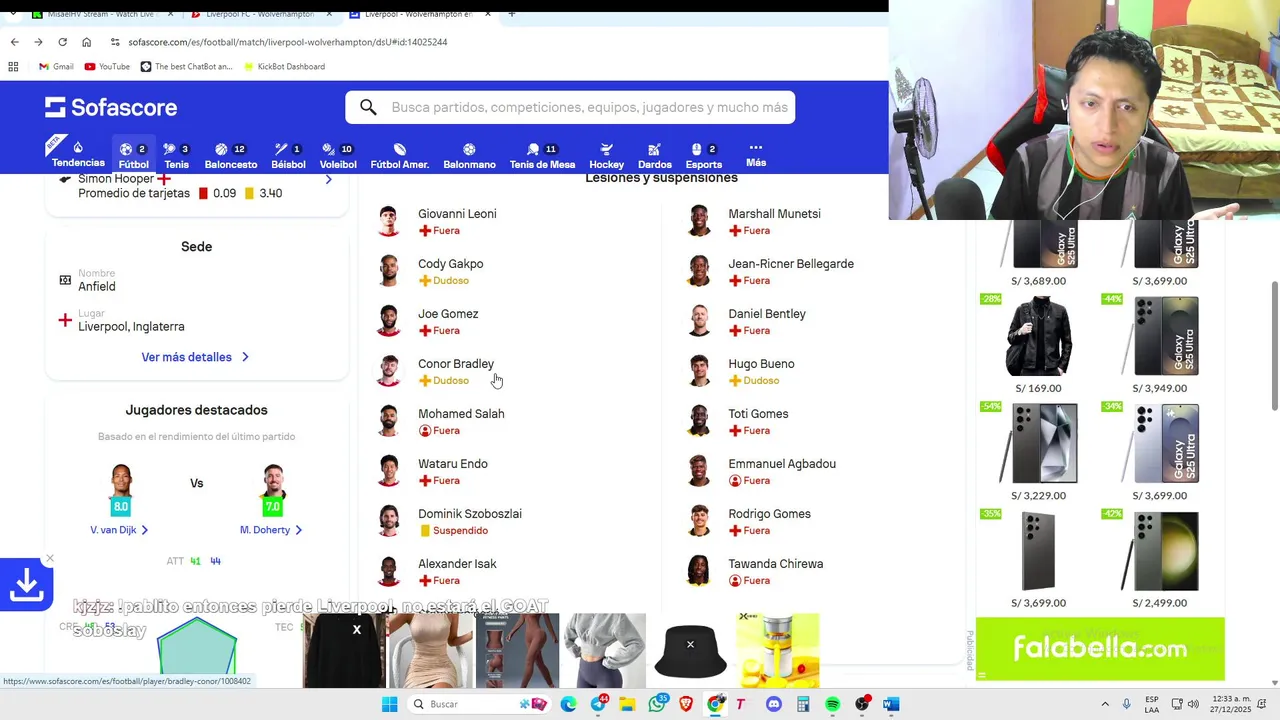Open the Béisbol category
The width and height of the screenshot is (1280, 720).
click(288, 155)
